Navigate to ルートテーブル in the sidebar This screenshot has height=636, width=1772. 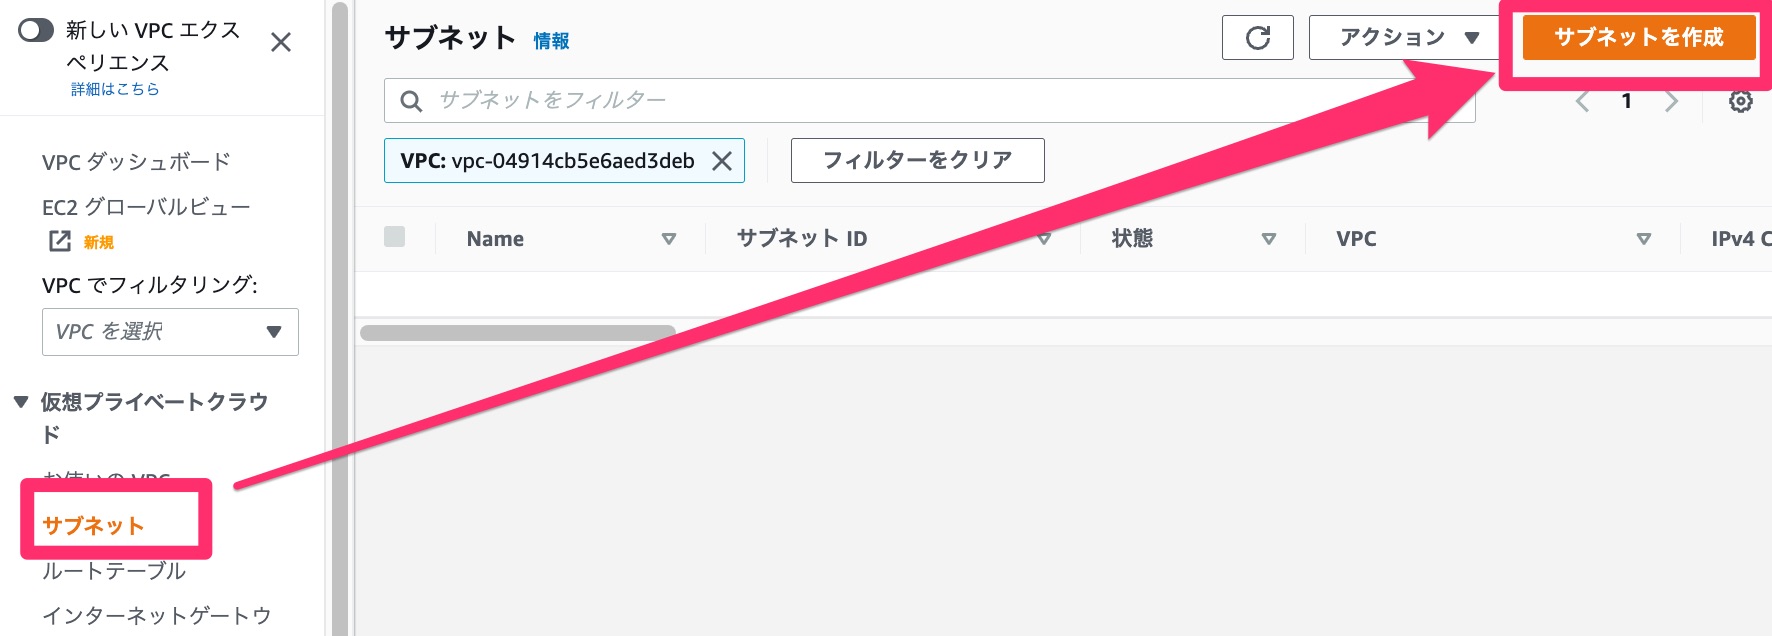point(113,572)
